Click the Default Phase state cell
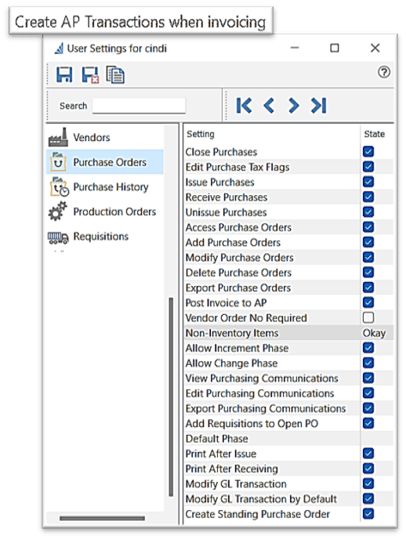This screenshot has height=539, width=406. [377, 439]
